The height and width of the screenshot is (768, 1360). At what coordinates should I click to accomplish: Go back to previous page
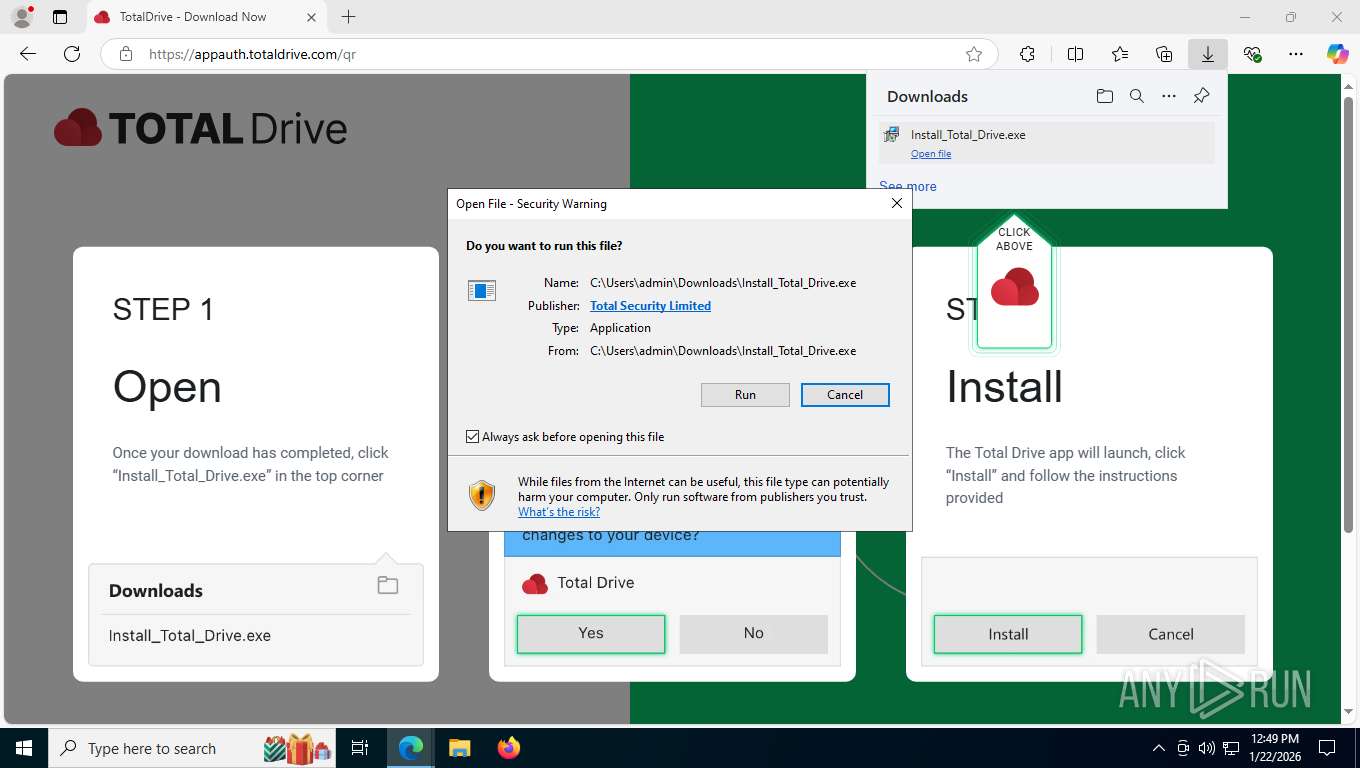click(x=28, y=54)
